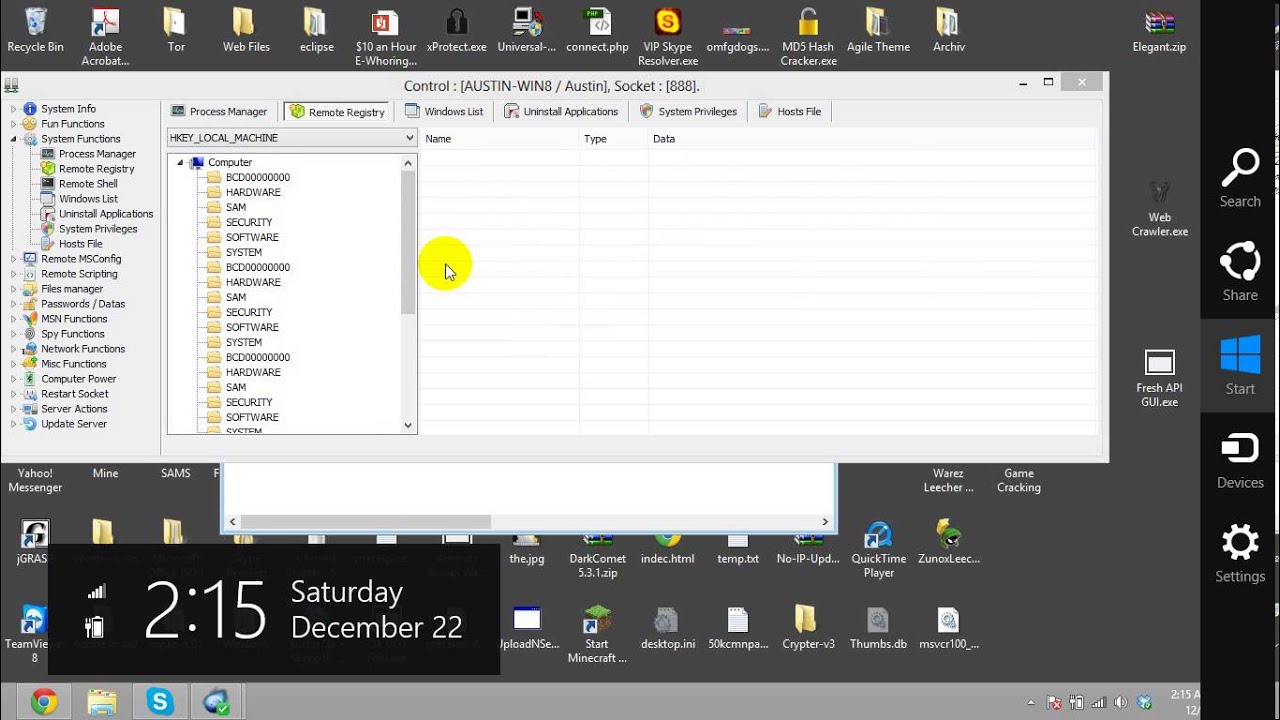The image size is (1280, 720).
Task: Click the Elegant.zip desktop icon
Action: (x=1160, y=30)
